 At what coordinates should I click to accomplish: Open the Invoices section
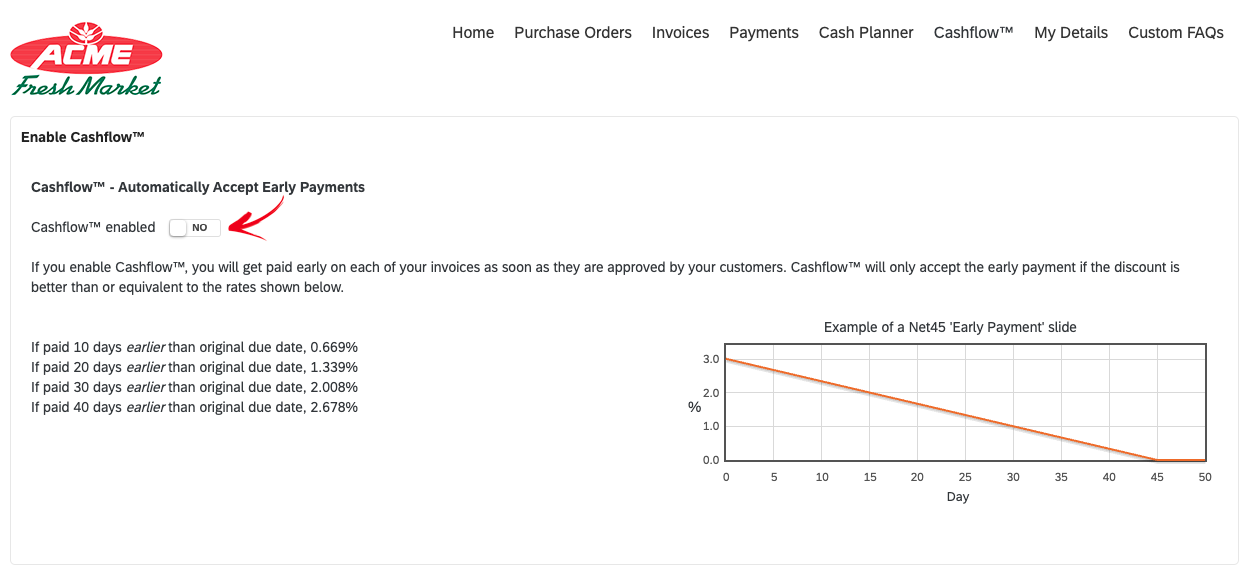pyautogui.click(x=680, y=32)
